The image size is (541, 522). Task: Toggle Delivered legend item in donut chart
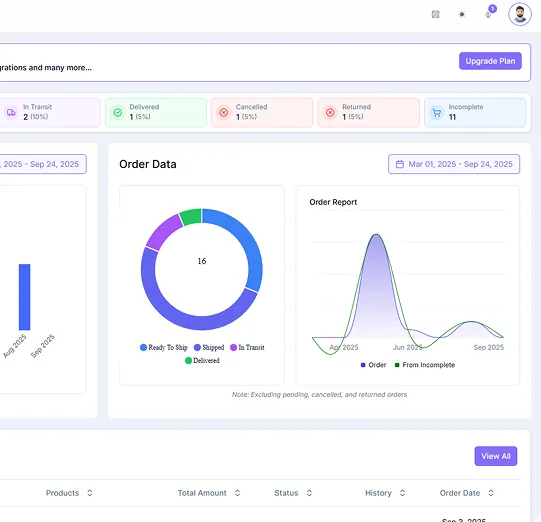click(202, 361)
